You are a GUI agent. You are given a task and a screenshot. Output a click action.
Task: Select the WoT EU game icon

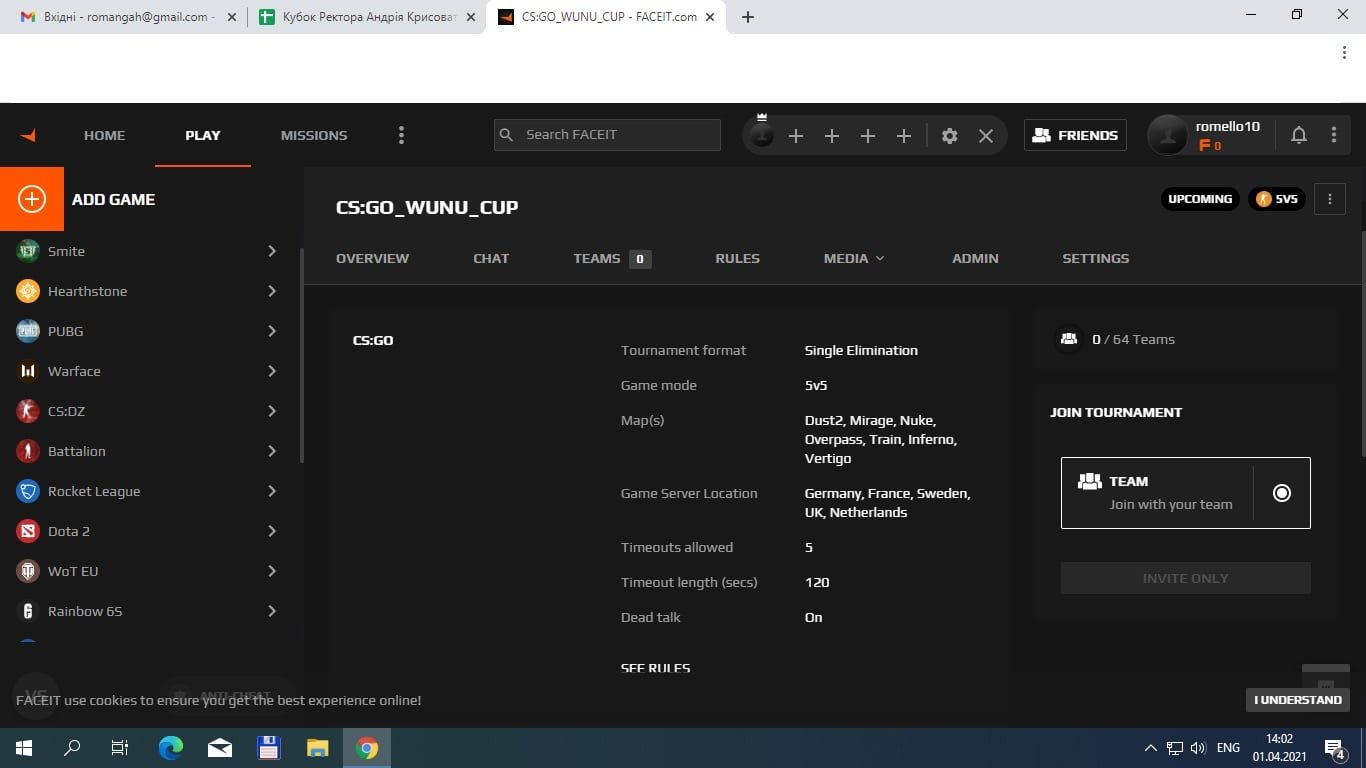point(28,571)
